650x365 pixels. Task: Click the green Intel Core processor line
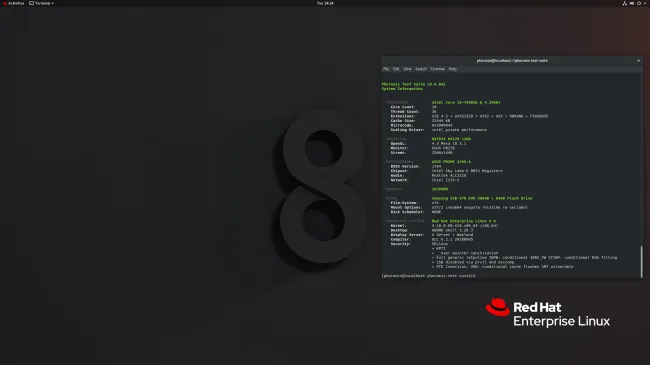tap(466, 102)
